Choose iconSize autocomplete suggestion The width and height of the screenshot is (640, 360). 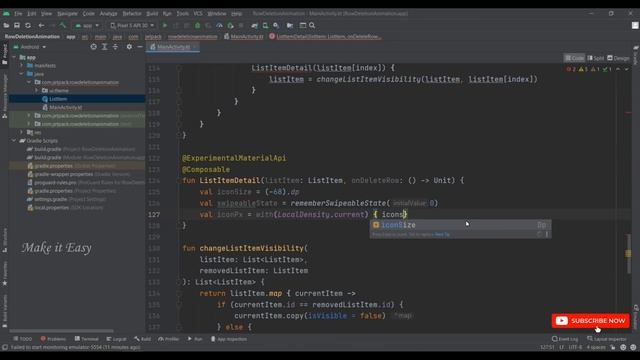pyautogui.click(x=460, y=225)
